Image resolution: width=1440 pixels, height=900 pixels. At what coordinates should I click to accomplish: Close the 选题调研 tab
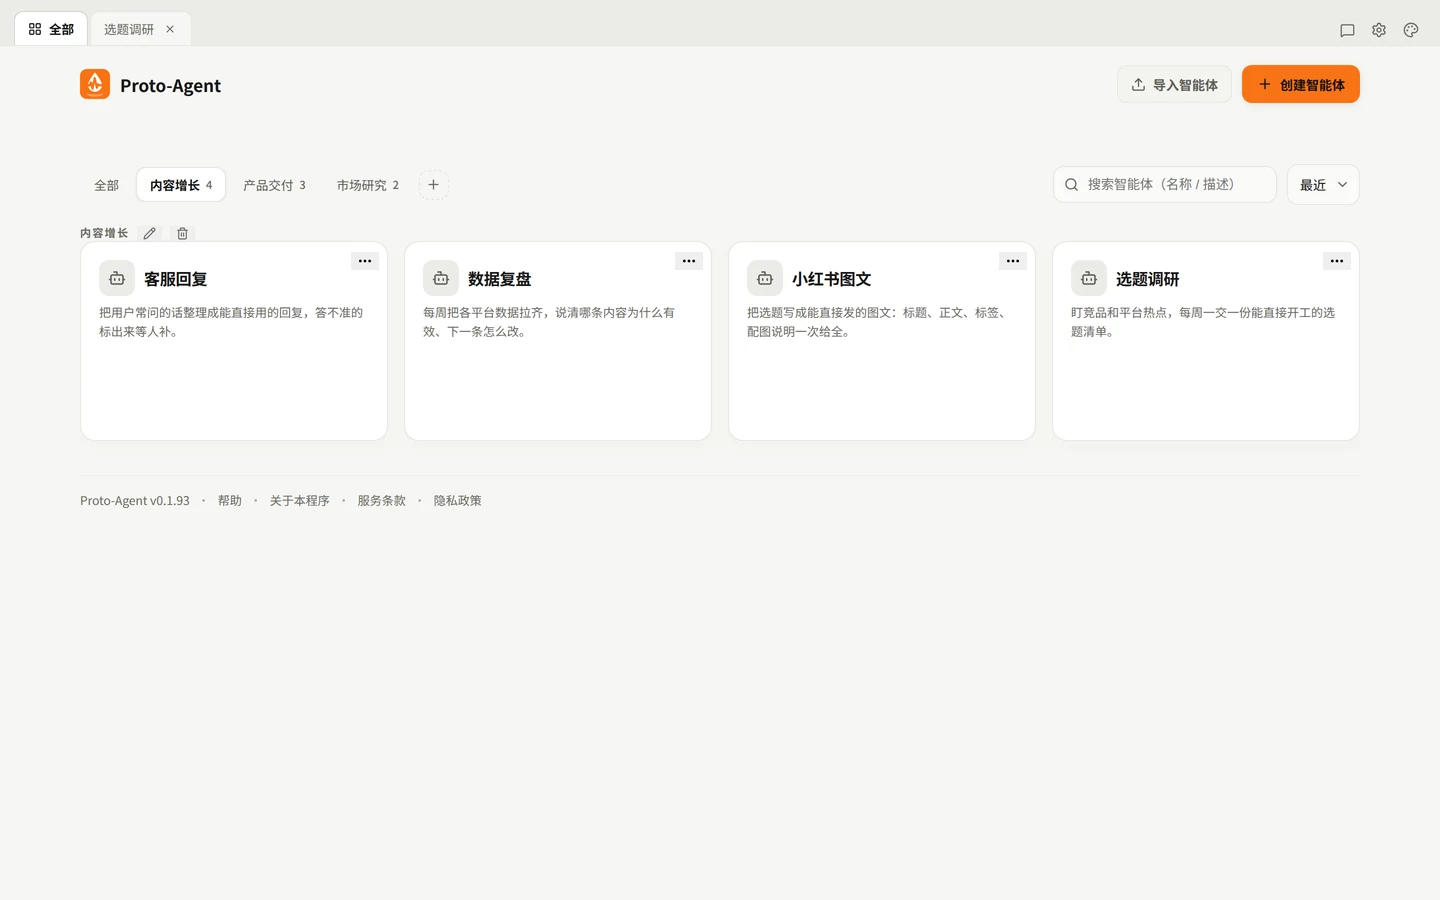coord(170,29)
